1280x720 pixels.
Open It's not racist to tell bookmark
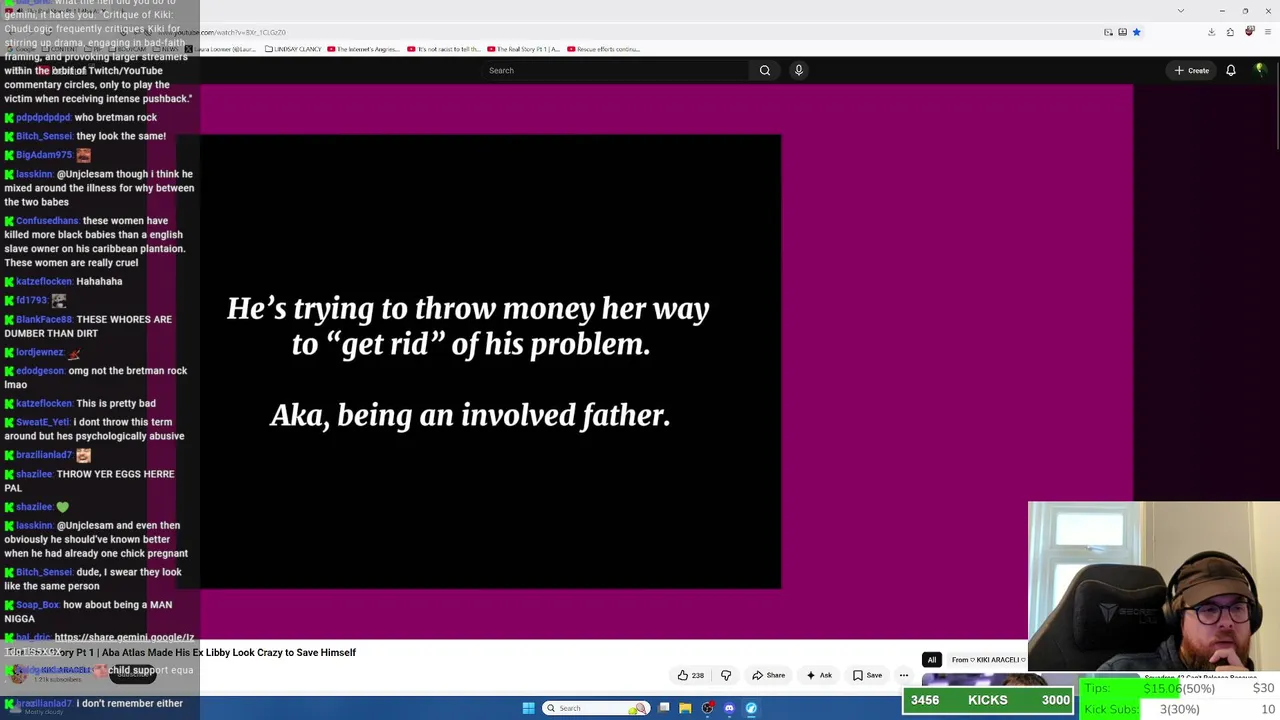click(444, 49)
